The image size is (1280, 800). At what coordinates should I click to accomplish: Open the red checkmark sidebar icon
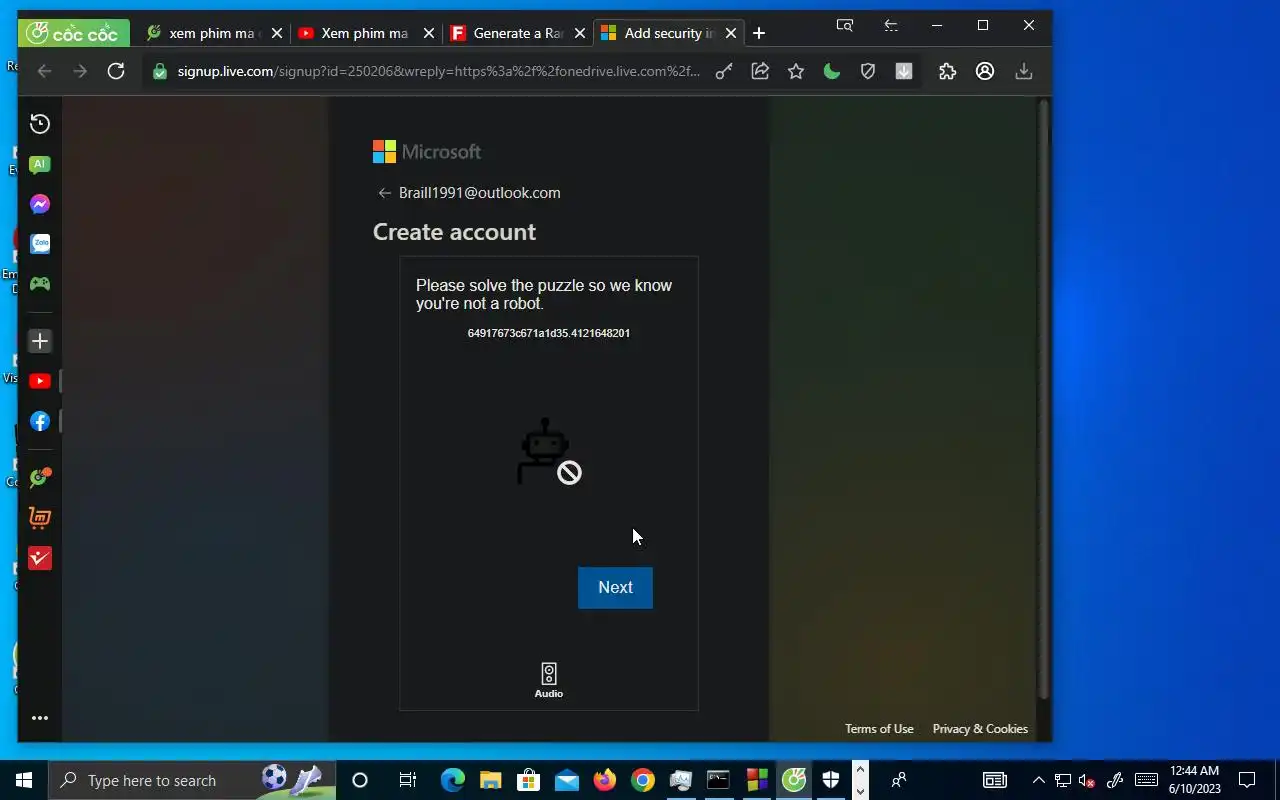tap(40, 558)
